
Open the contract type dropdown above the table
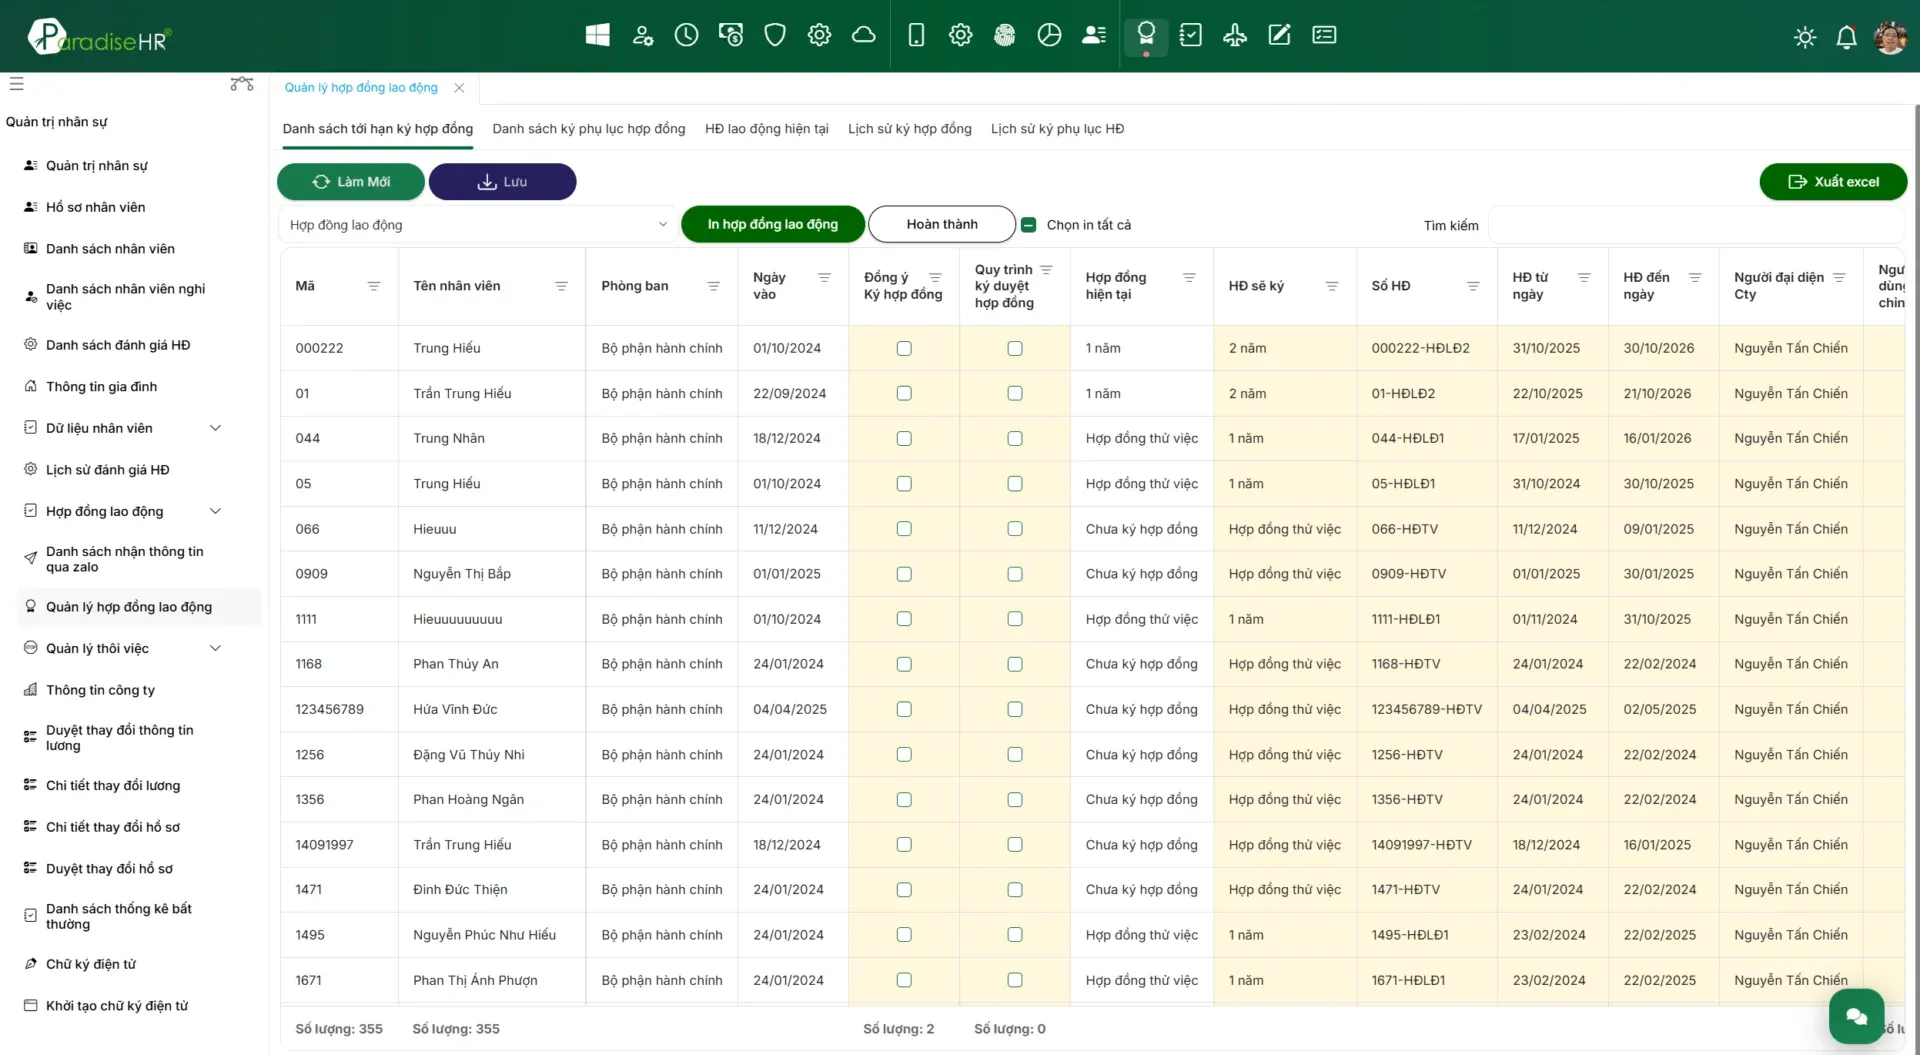(477, 225)
